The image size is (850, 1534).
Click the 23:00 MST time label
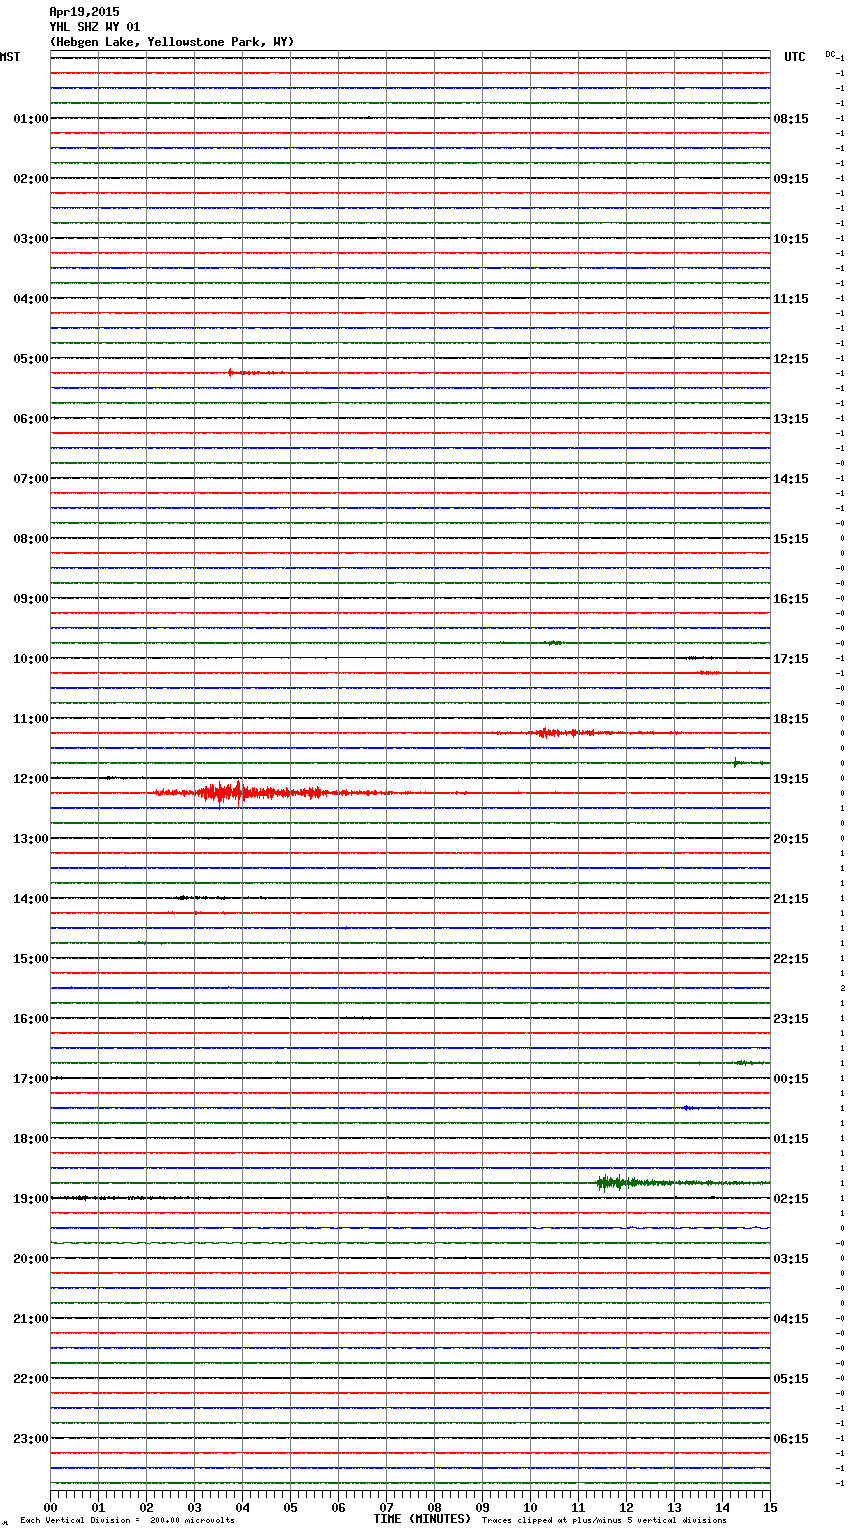coord(30,1439)
